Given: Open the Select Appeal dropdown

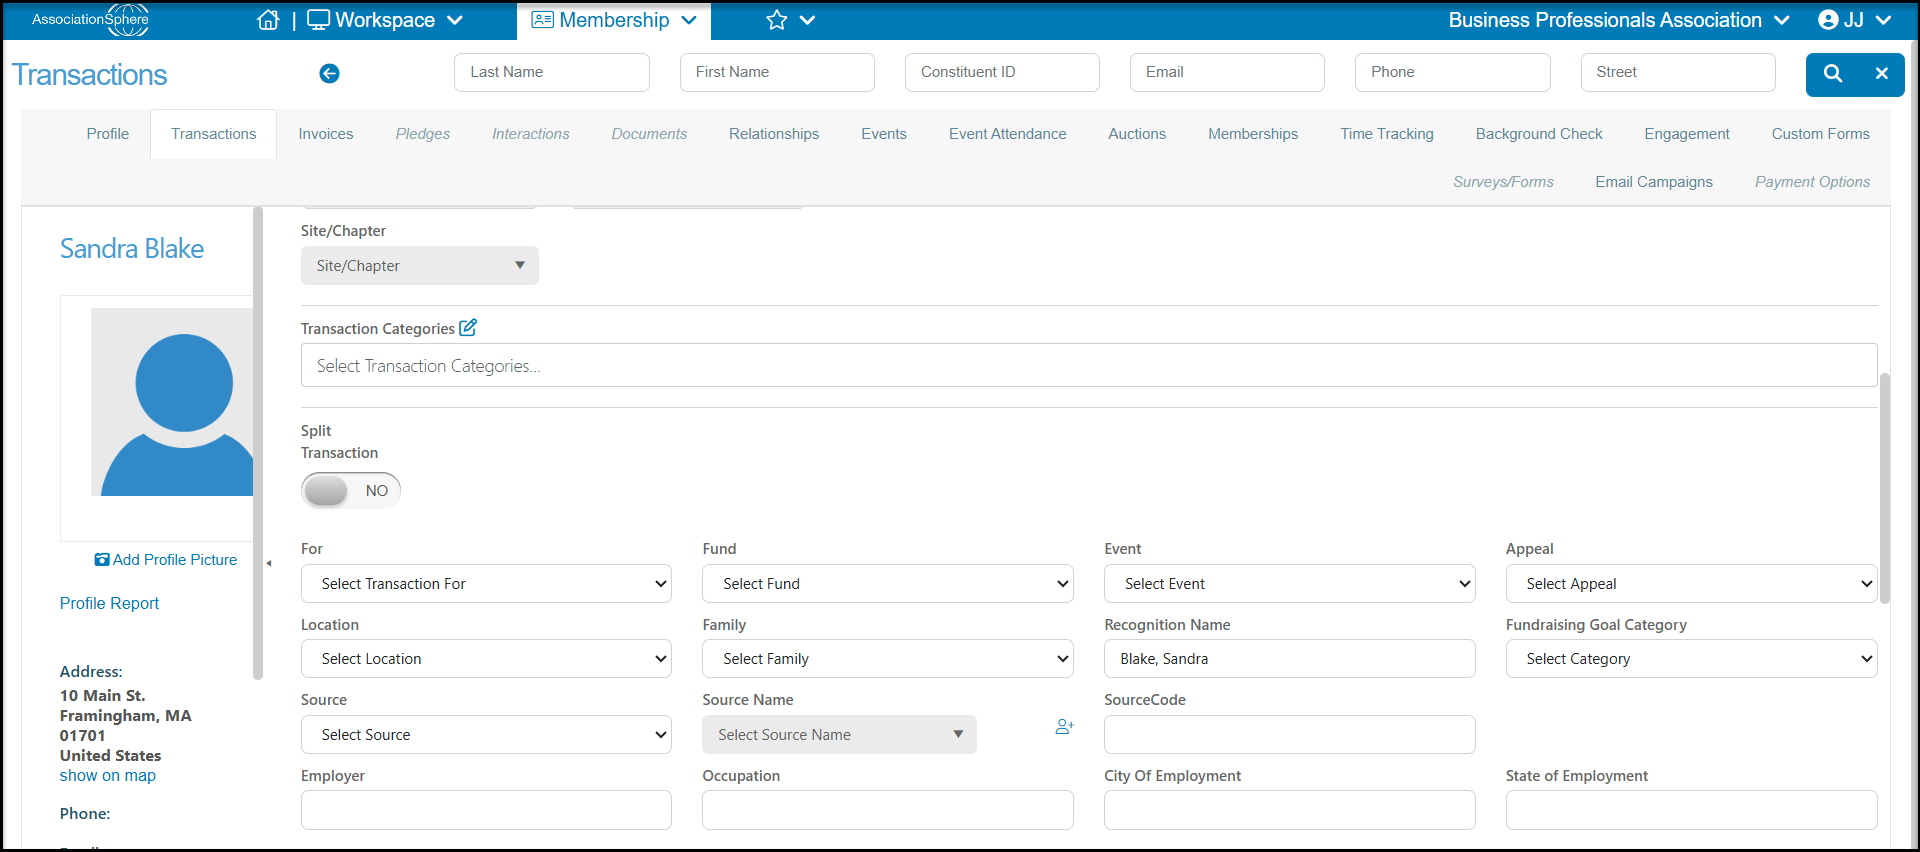Looking at the screenshot, I should click(x=1692, y=584).
